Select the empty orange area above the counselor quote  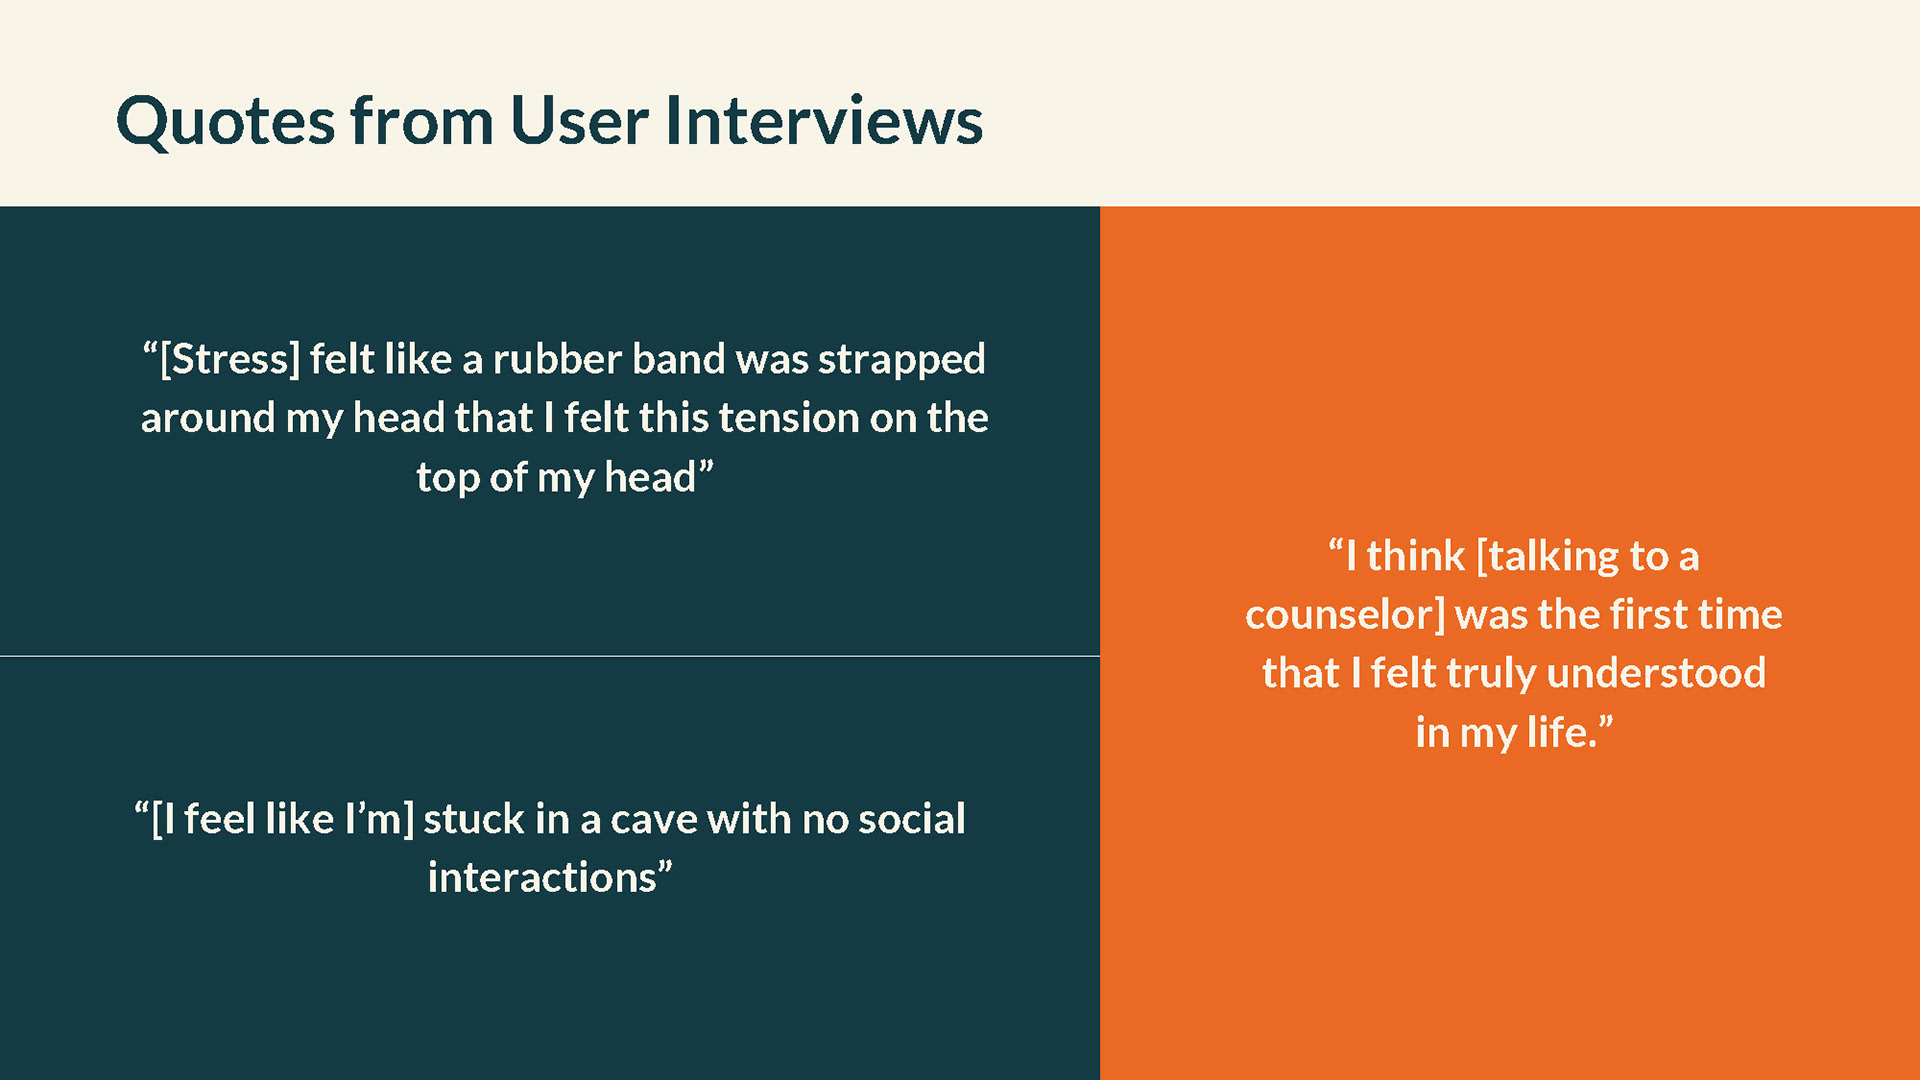1510,360
